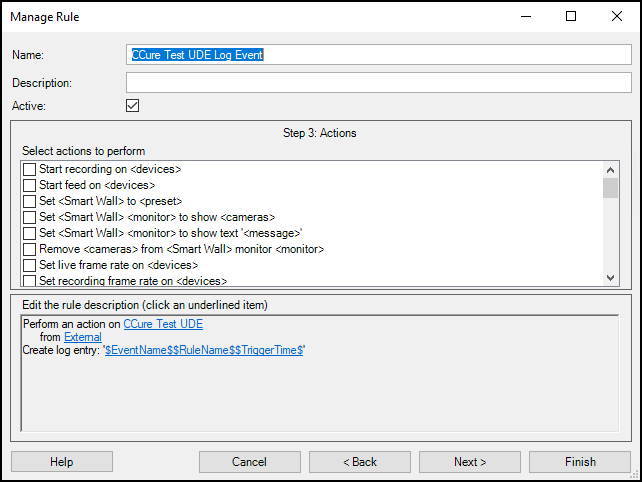Select 'Set <Smart Wall> <monitor> to show <cameras>'

[29, 217]
